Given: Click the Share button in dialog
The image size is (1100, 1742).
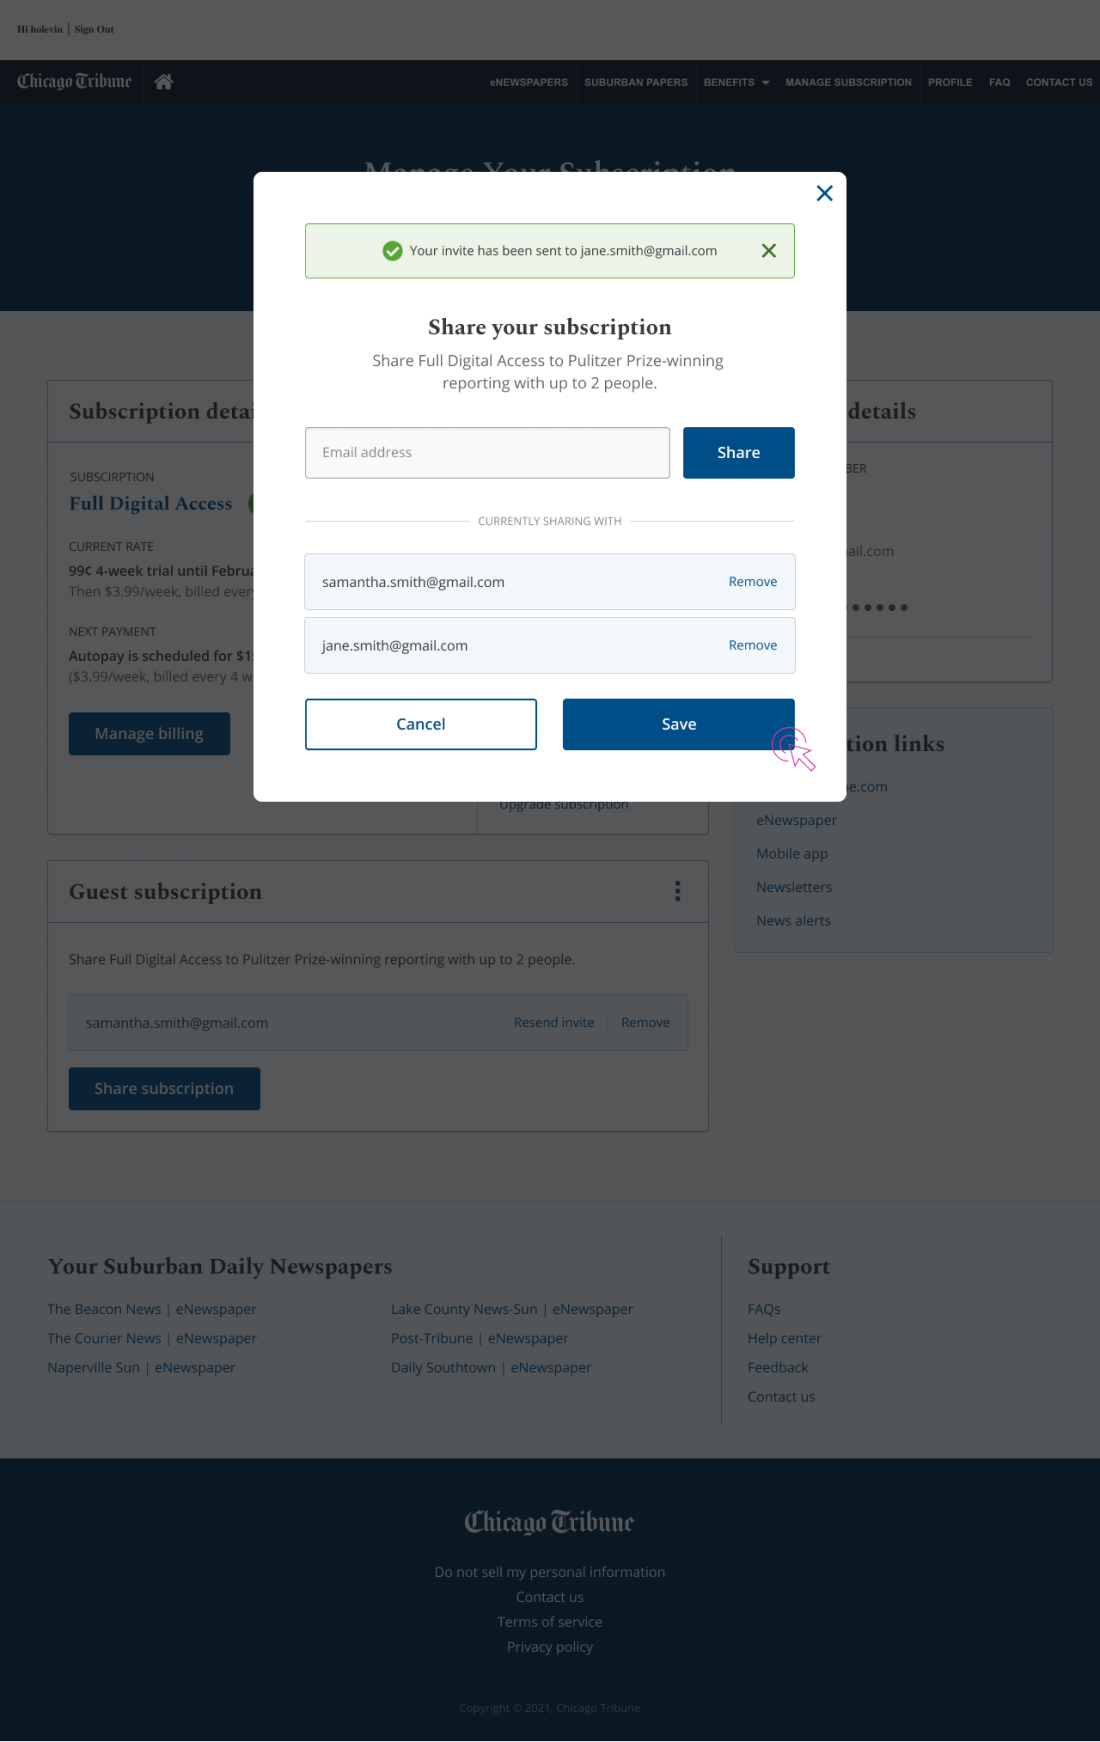Looking at the screenshot, I should click(x=738, y=453).
